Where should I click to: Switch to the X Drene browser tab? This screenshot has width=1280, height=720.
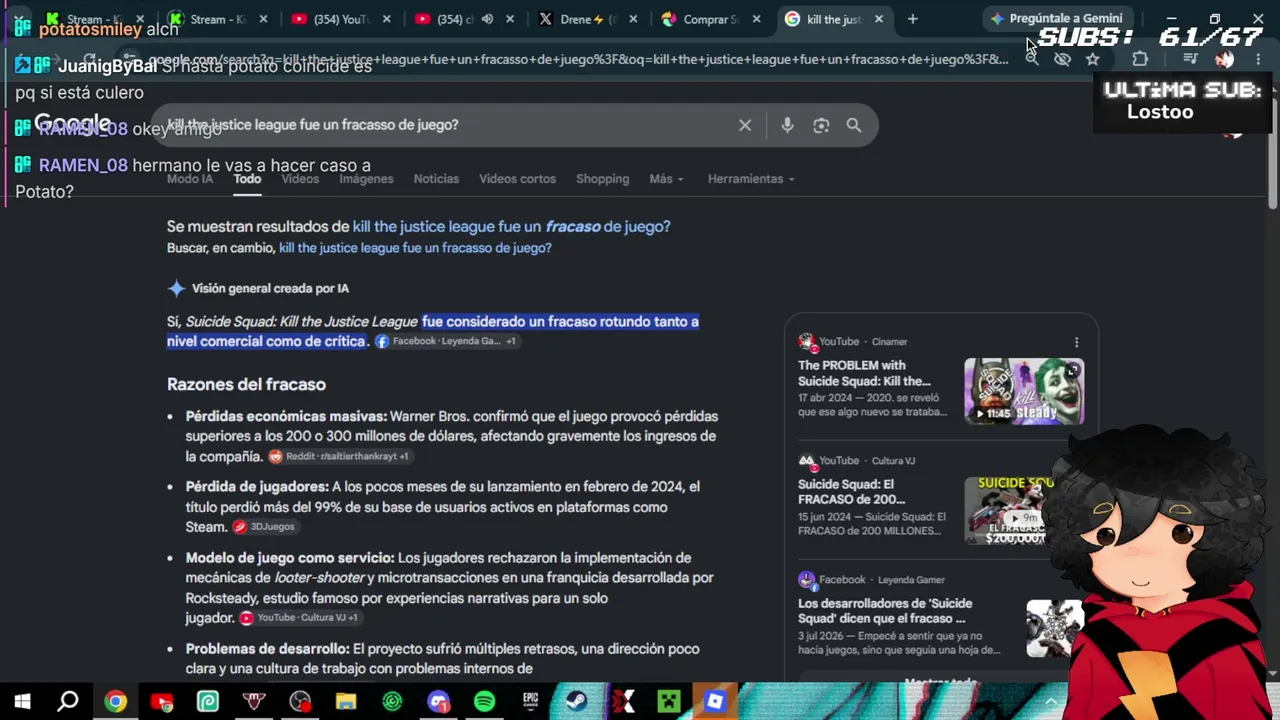(588, 19)
